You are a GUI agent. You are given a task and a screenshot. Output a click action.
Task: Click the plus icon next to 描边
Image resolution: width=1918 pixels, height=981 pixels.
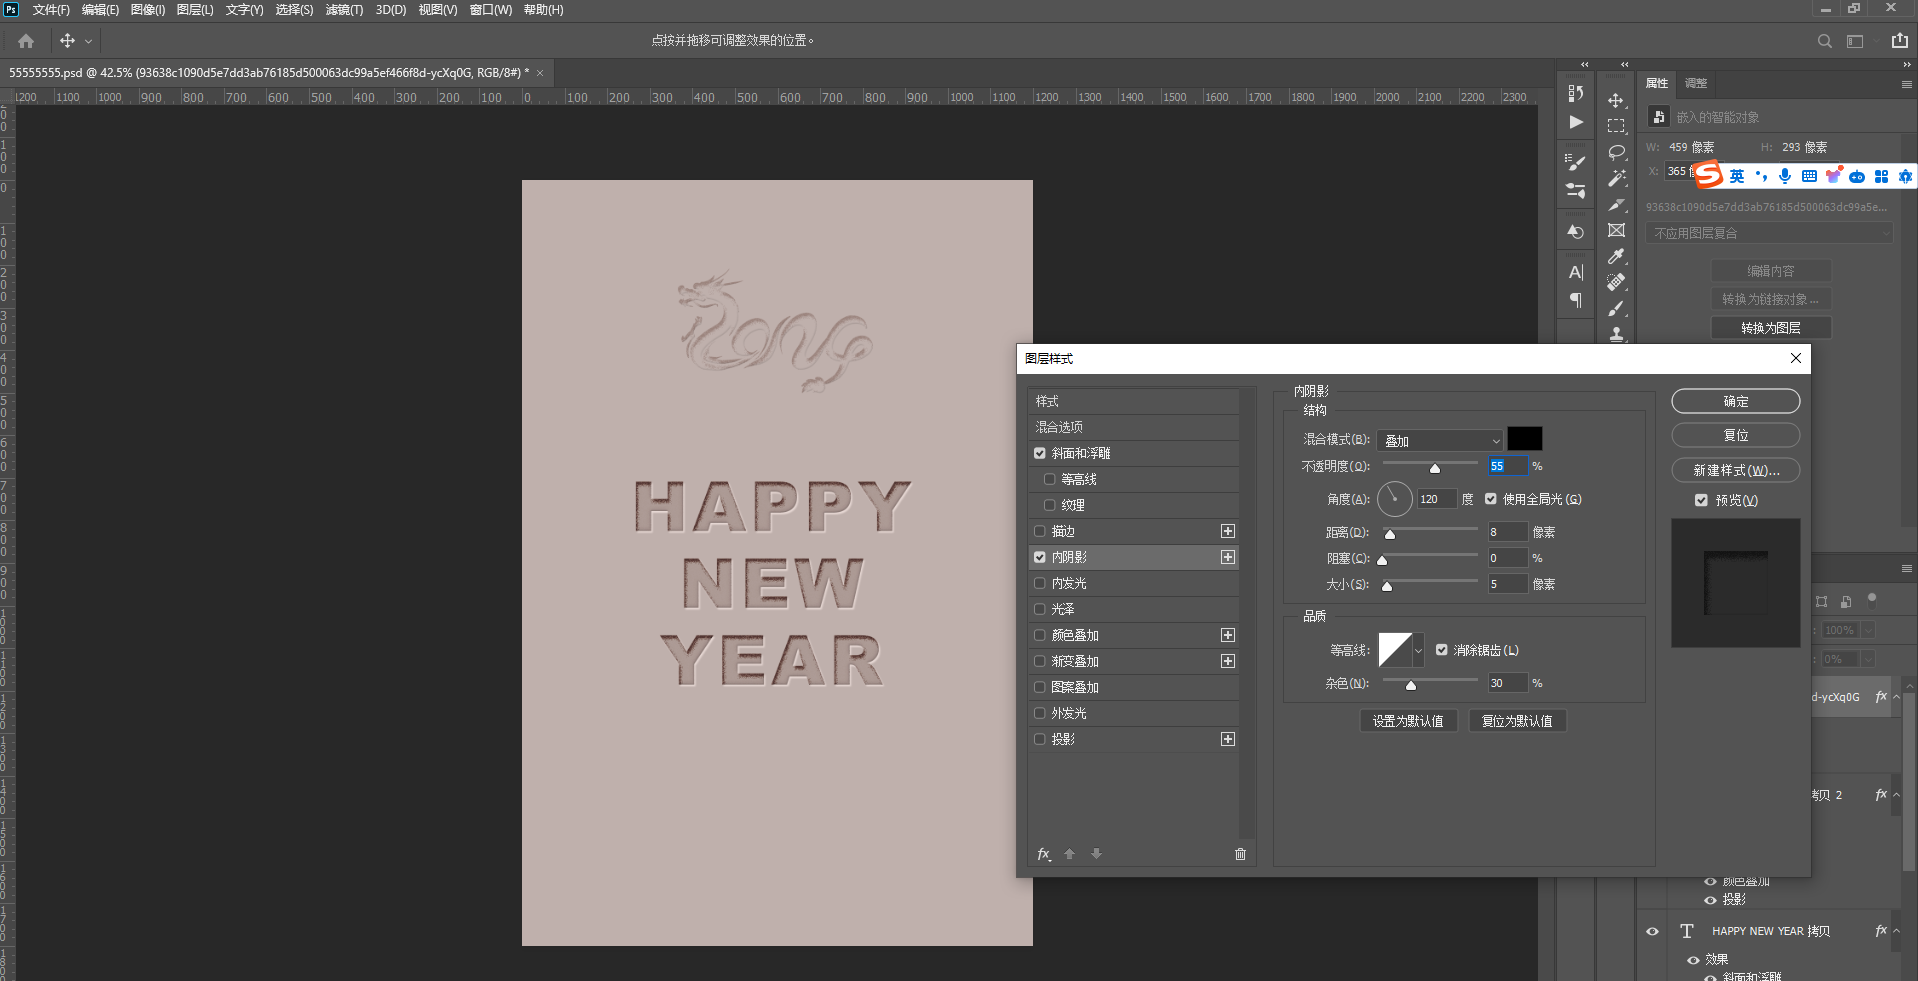click(1228, 531)
